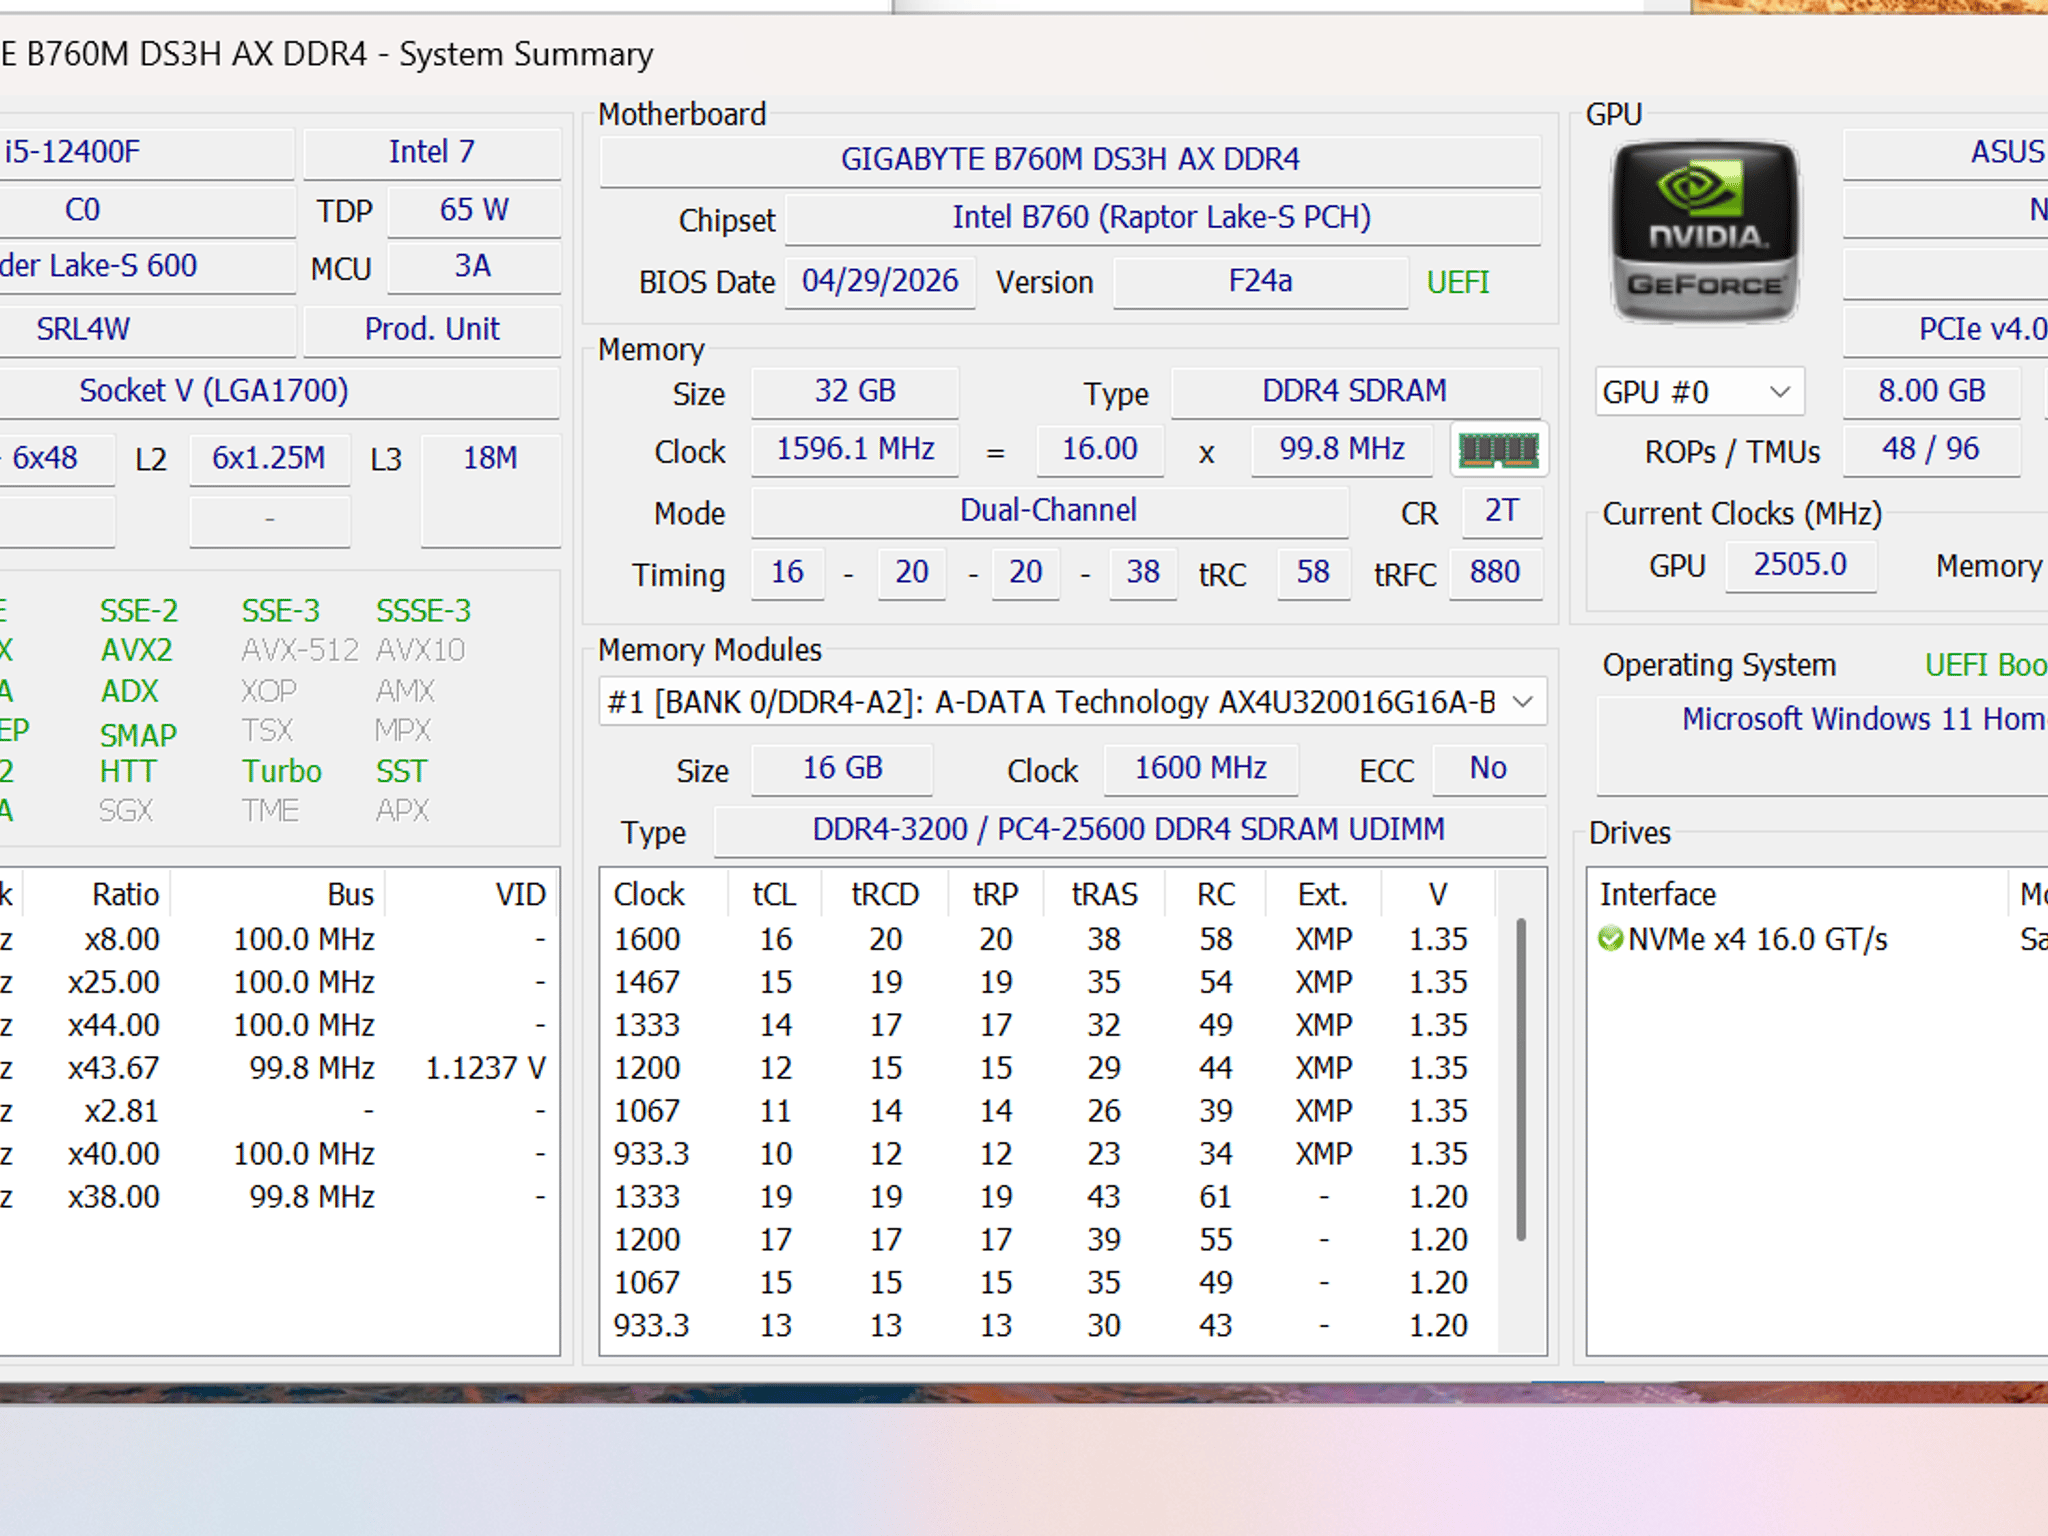
Task: Select the 1467 XMP timing row
Action: pos(1049,982)
